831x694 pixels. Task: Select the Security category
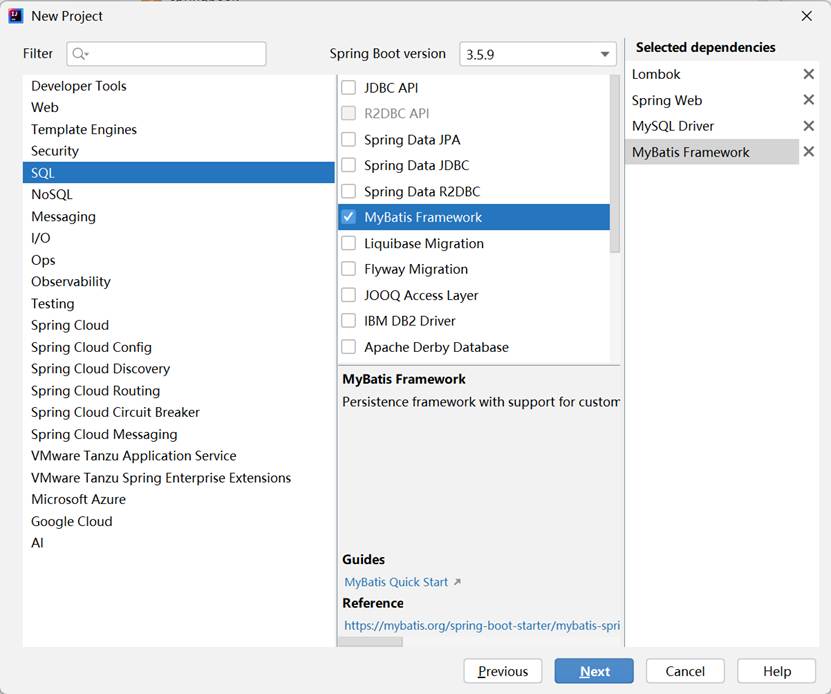click(x=179, y=151)
